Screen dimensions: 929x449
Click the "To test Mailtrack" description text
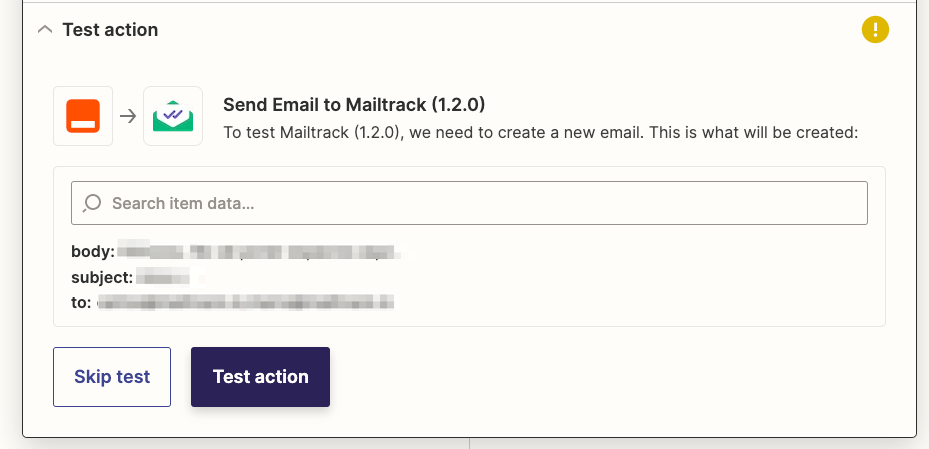pos(540,132)
